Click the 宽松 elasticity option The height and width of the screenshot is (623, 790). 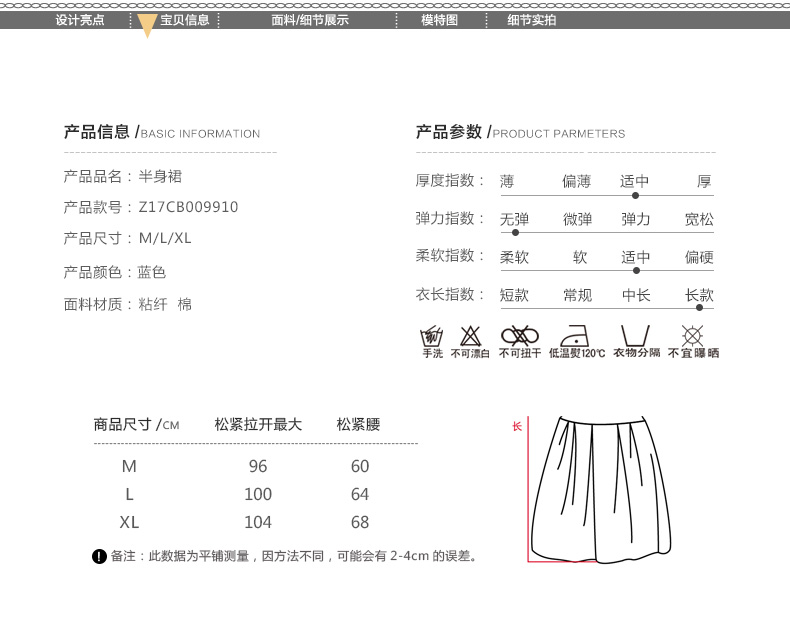pos(699,219)
